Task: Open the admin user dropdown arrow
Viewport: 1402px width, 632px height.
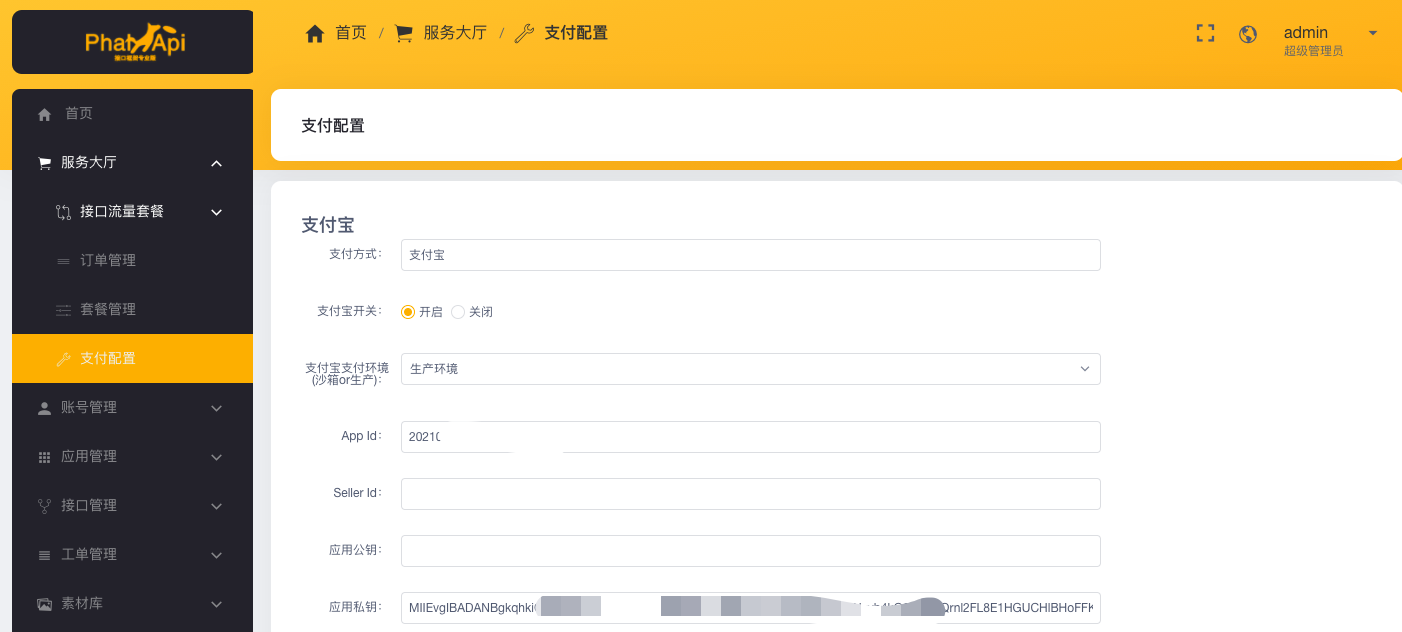Action: 1373,33
